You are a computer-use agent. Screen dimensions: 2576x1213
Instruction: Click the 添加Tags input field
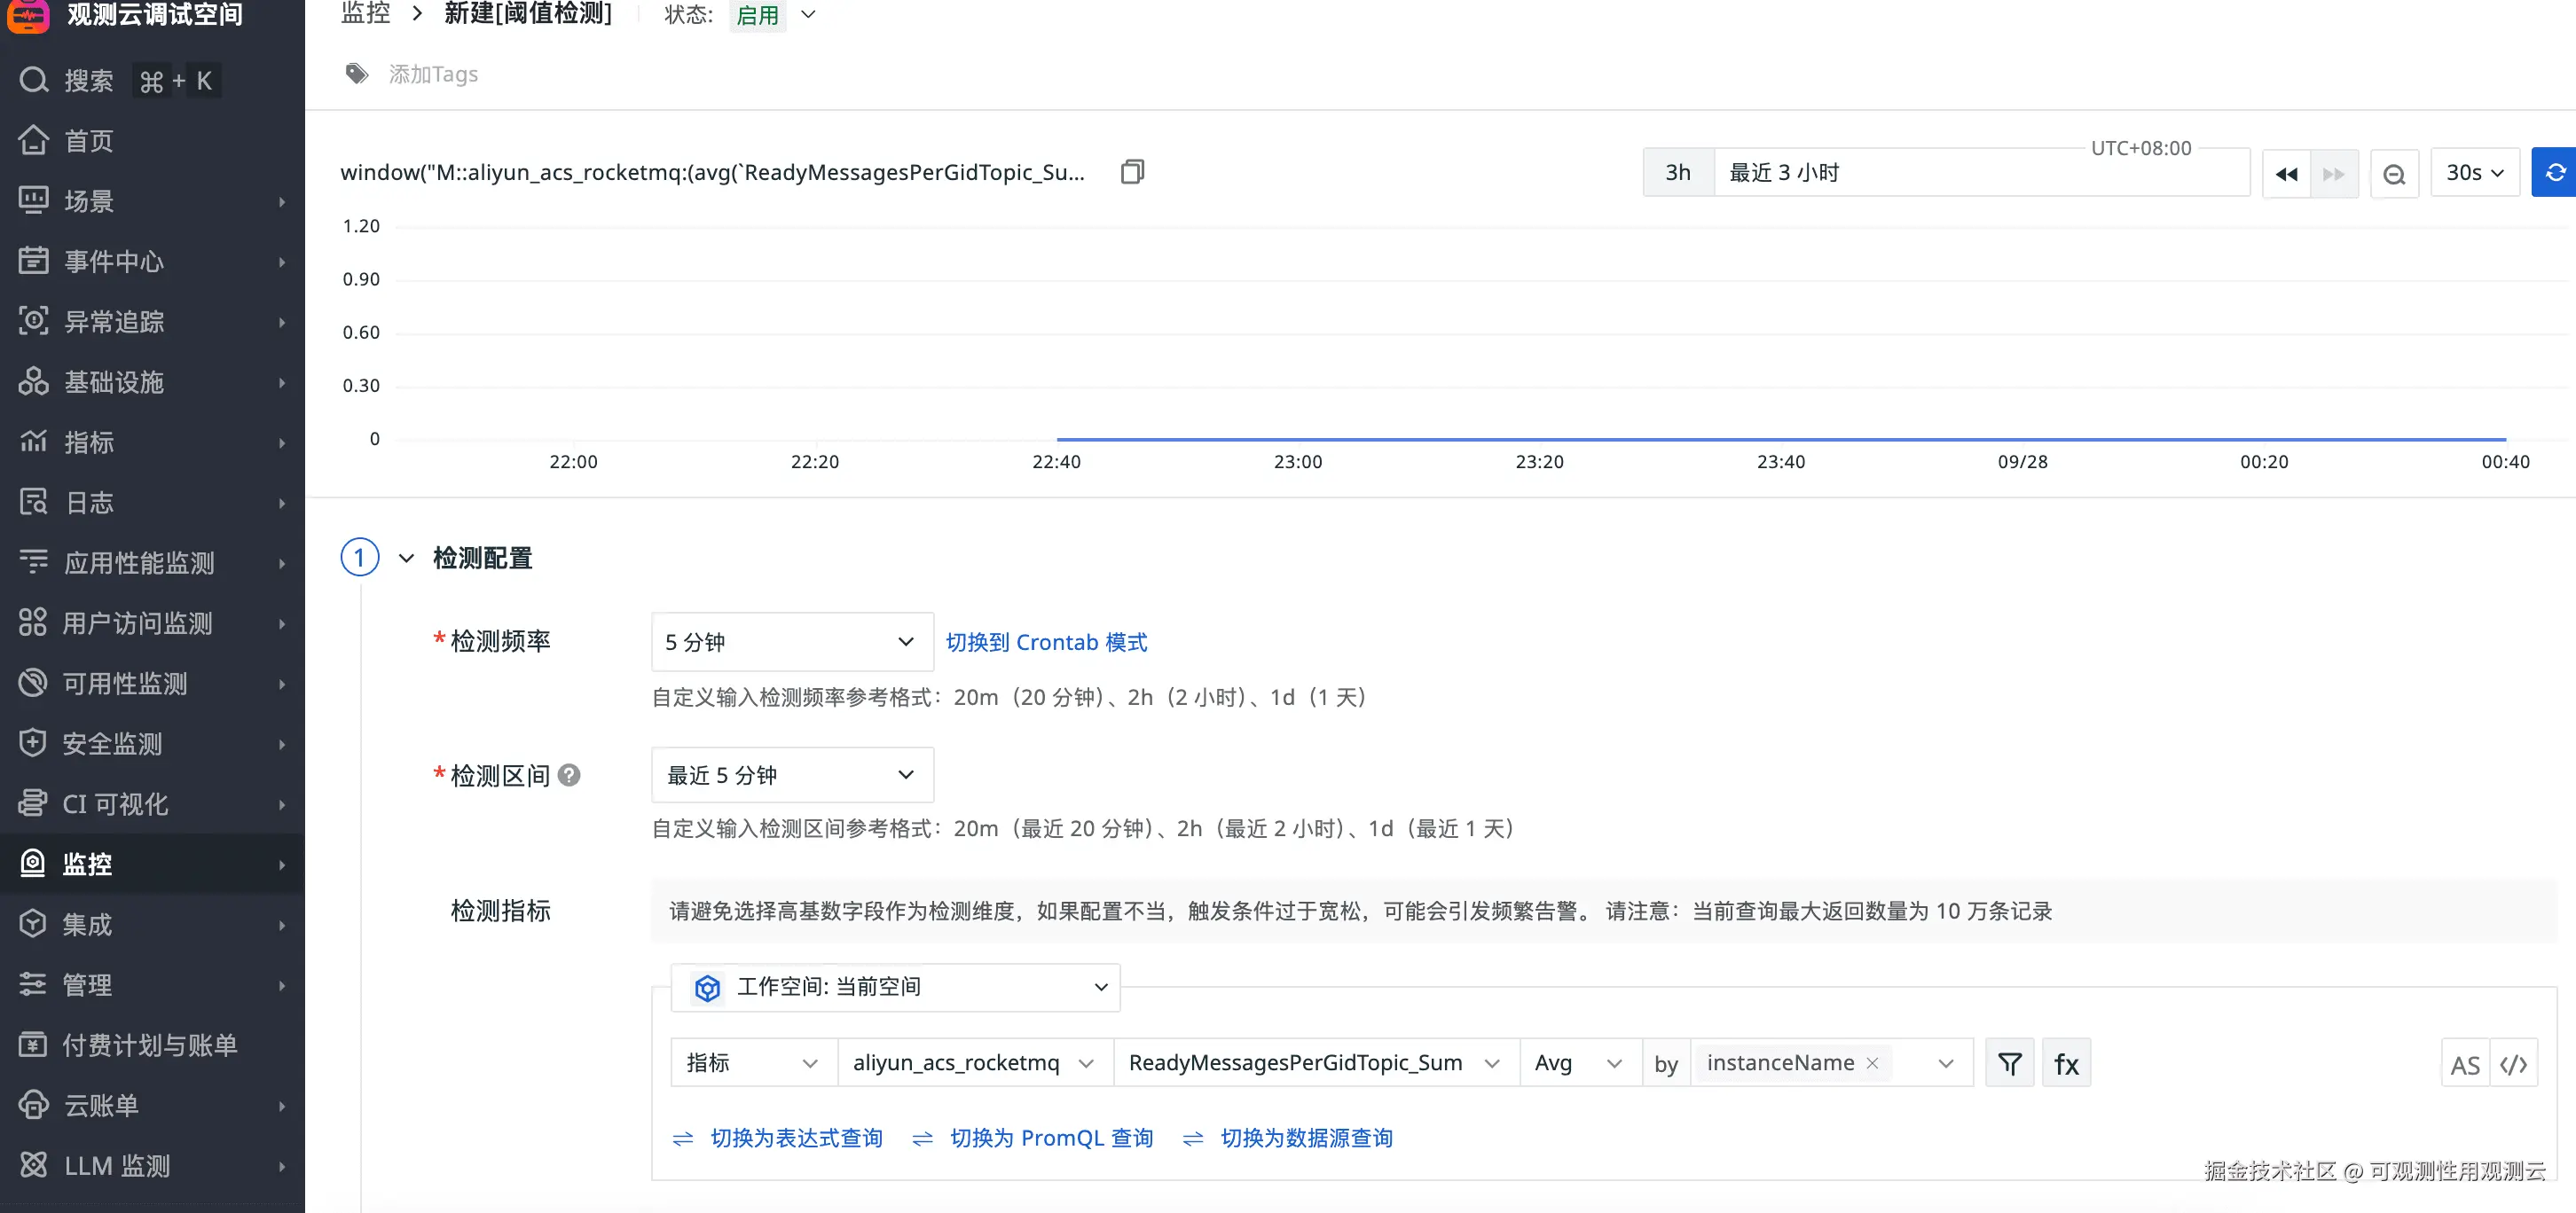[433, 74]
